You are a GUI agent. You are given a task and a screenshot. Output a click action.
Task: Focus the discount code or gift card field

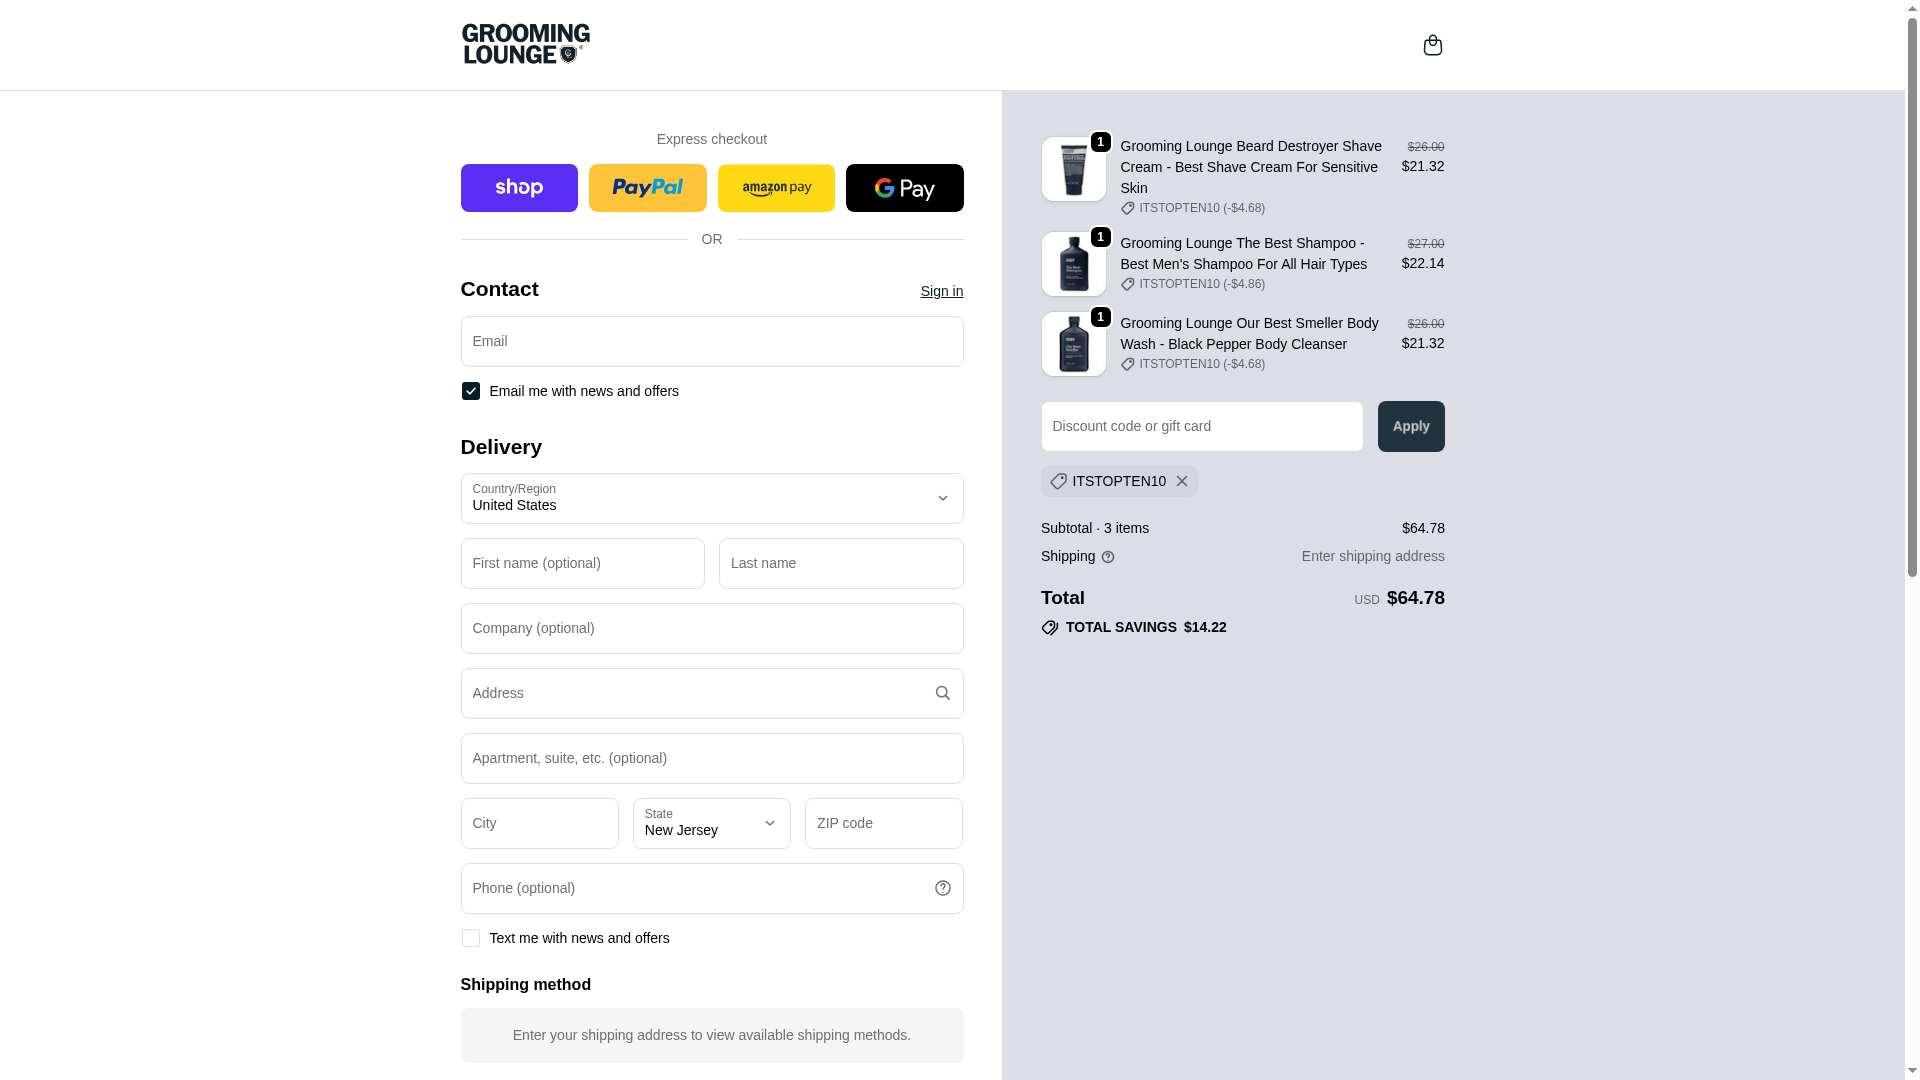point(1201,426)
